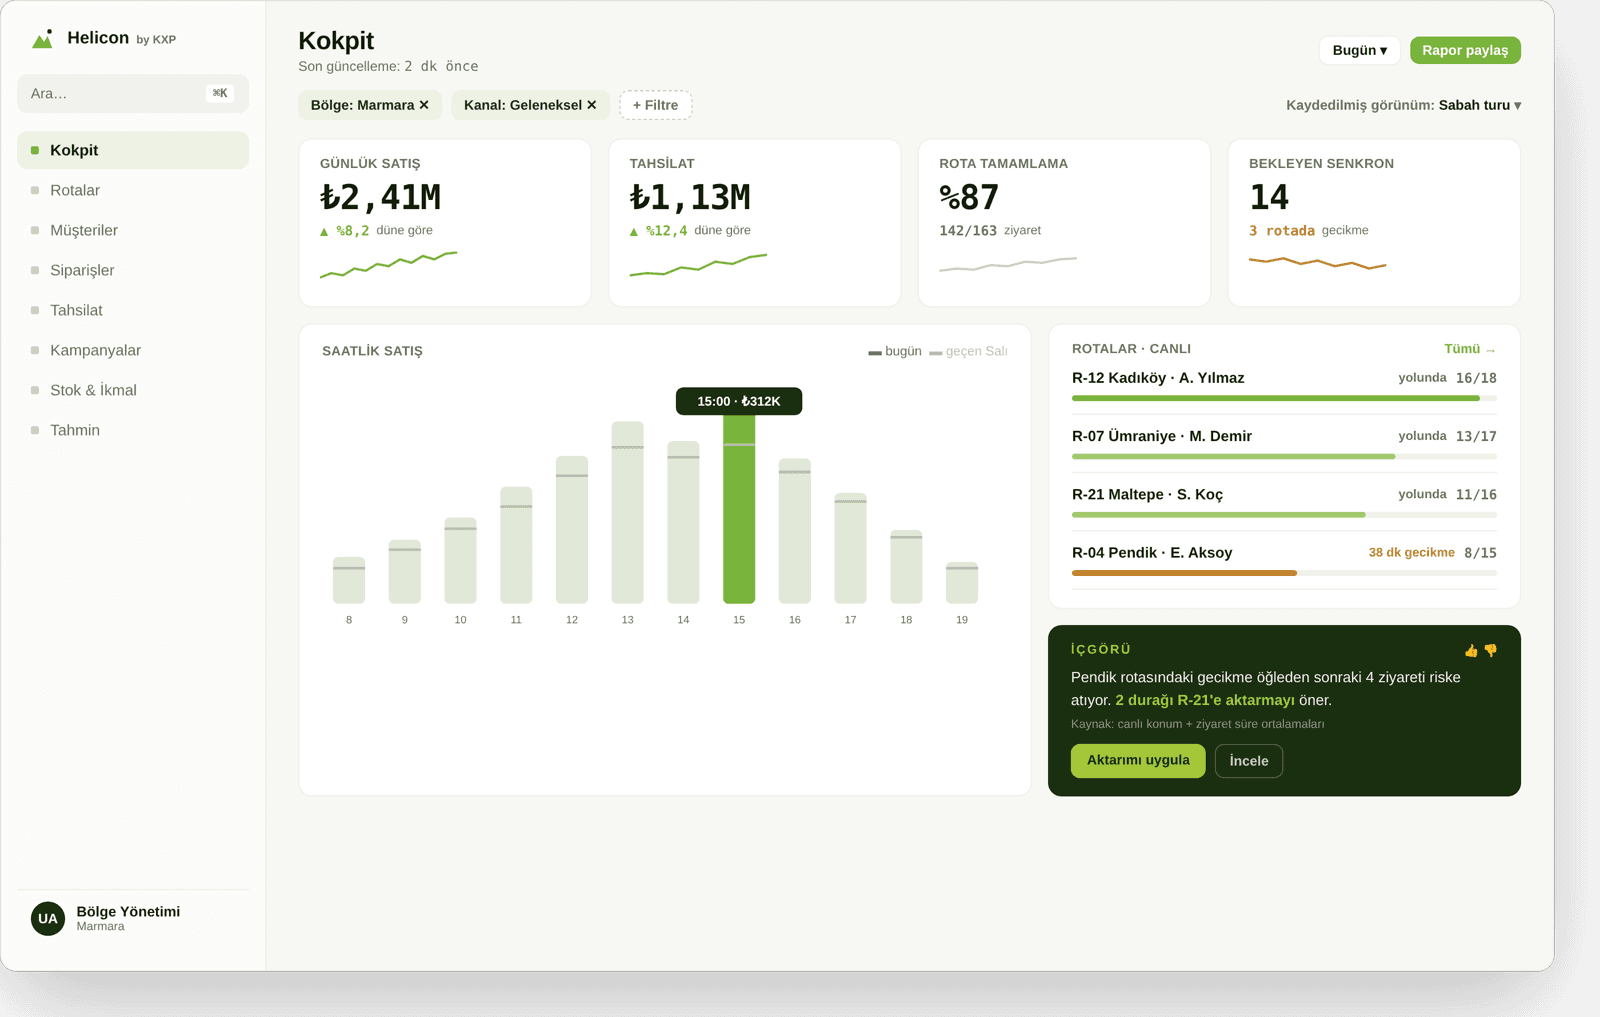Open Tümü link for all routes
The image size is (1600, 1017).
[1470, 349]
